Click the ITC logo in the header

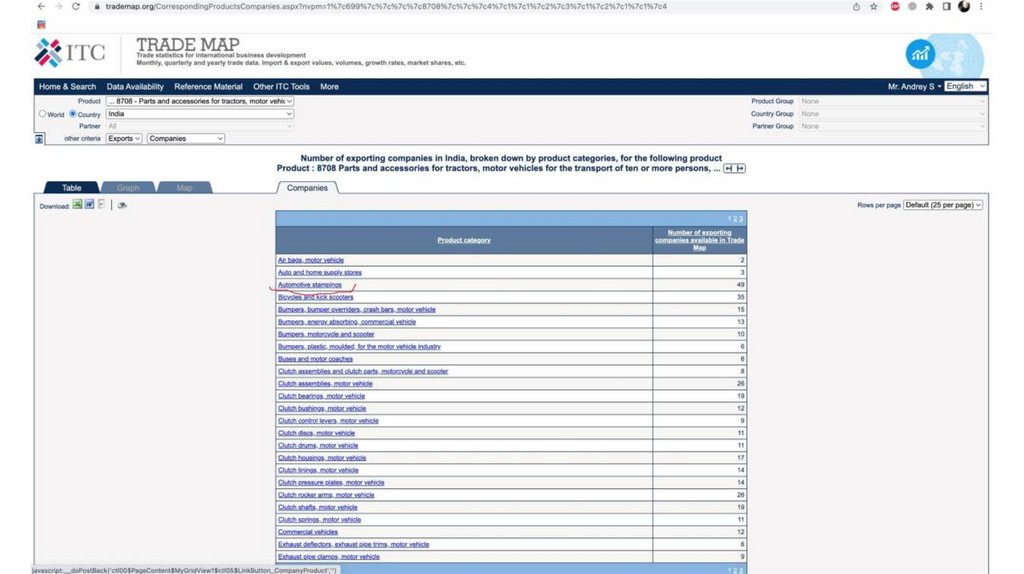(x=70, y=52)
